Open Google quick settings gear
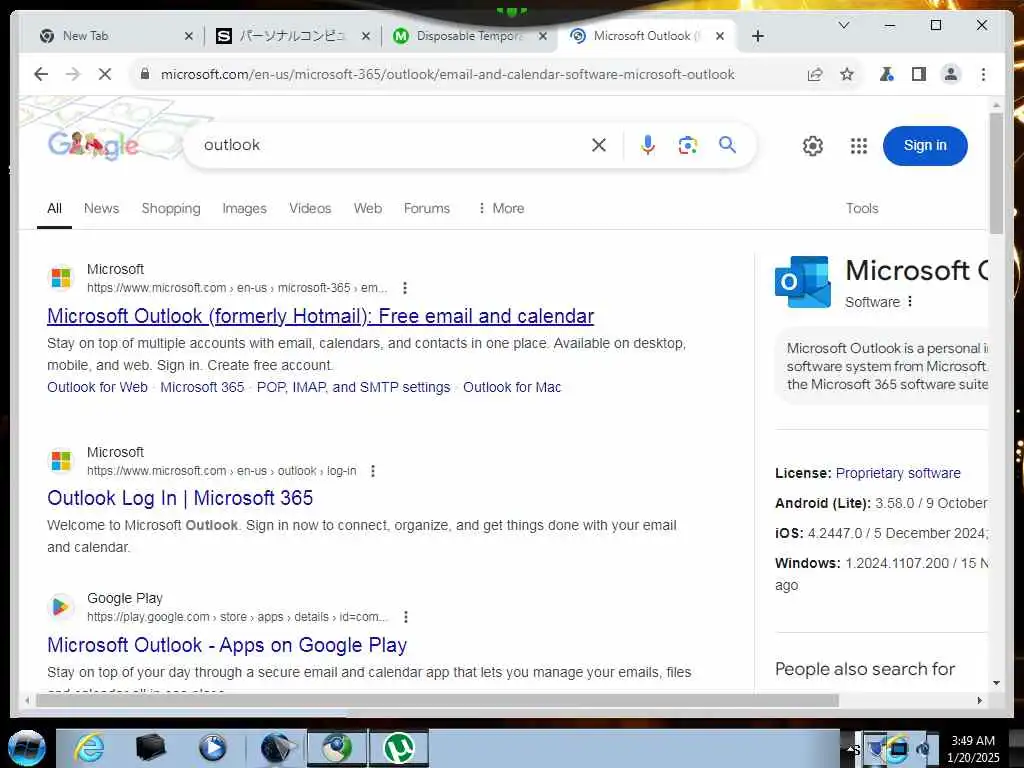The height and width of the screenshot is (768, 1024). [813, 146]
